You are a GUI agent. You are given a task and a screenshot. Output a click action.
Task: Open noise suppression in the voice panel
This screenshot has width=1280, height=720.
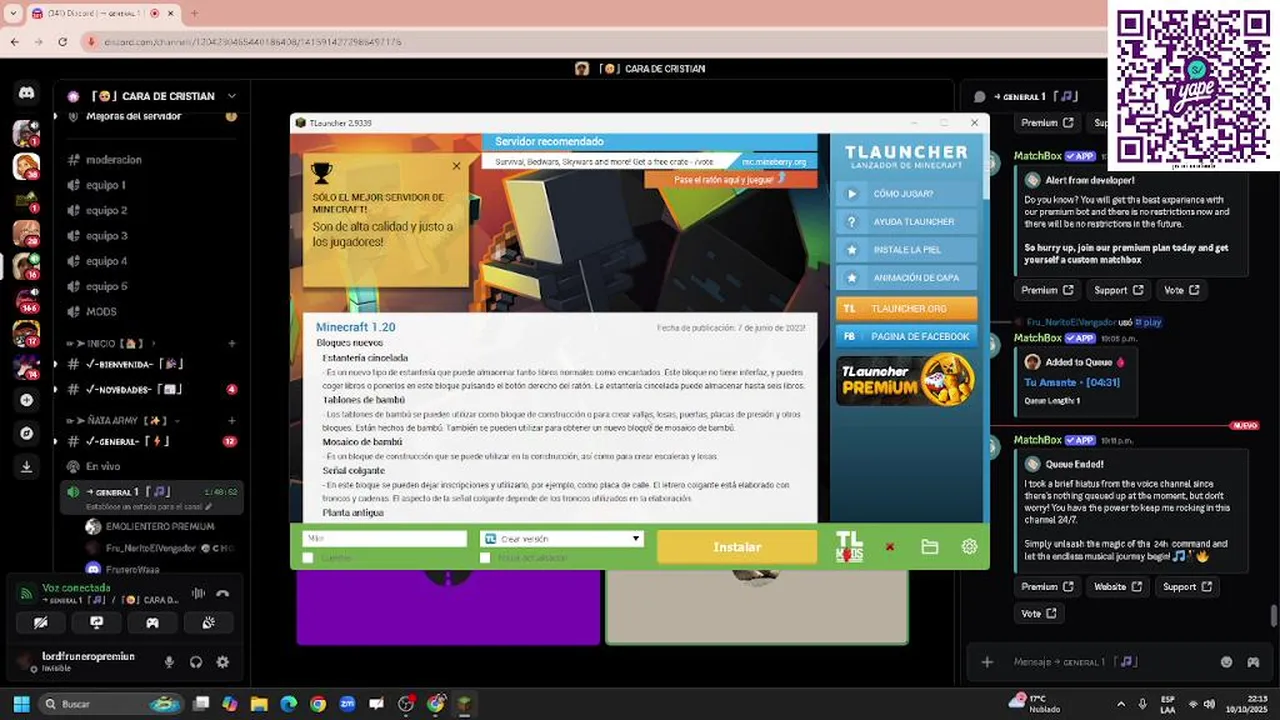198,593
